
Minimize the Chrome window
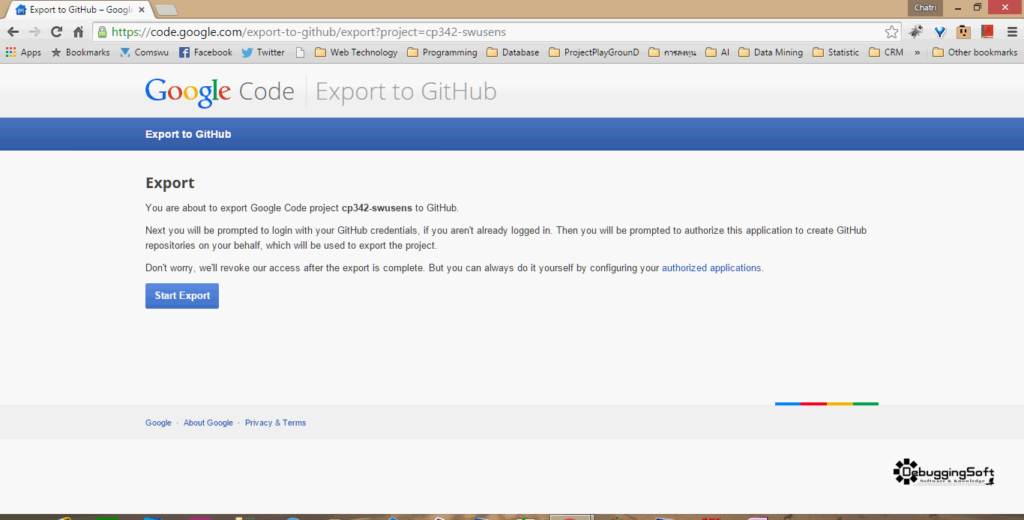click(957, 8)
